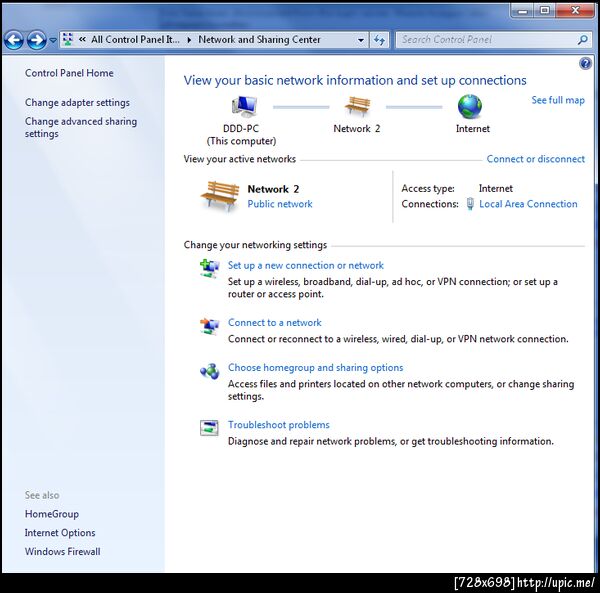Screen dimensions: 600x593
Task: Open Local Area Connection status
Action: (x=528, y=204)
